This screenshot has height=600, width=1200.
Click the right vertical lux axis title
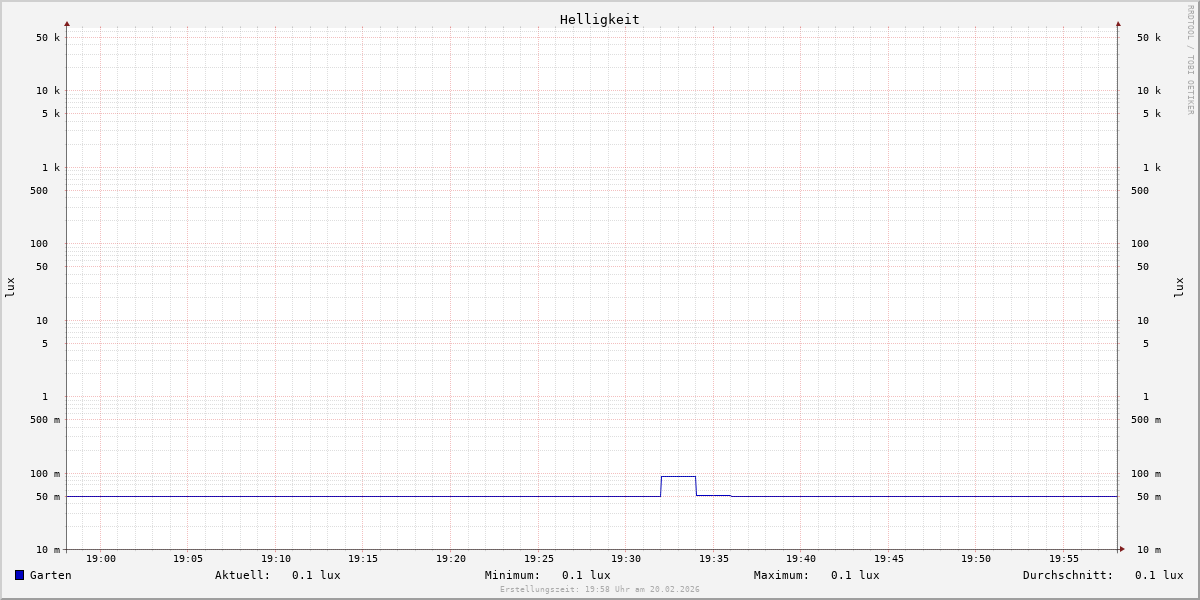pos(1179,287)
